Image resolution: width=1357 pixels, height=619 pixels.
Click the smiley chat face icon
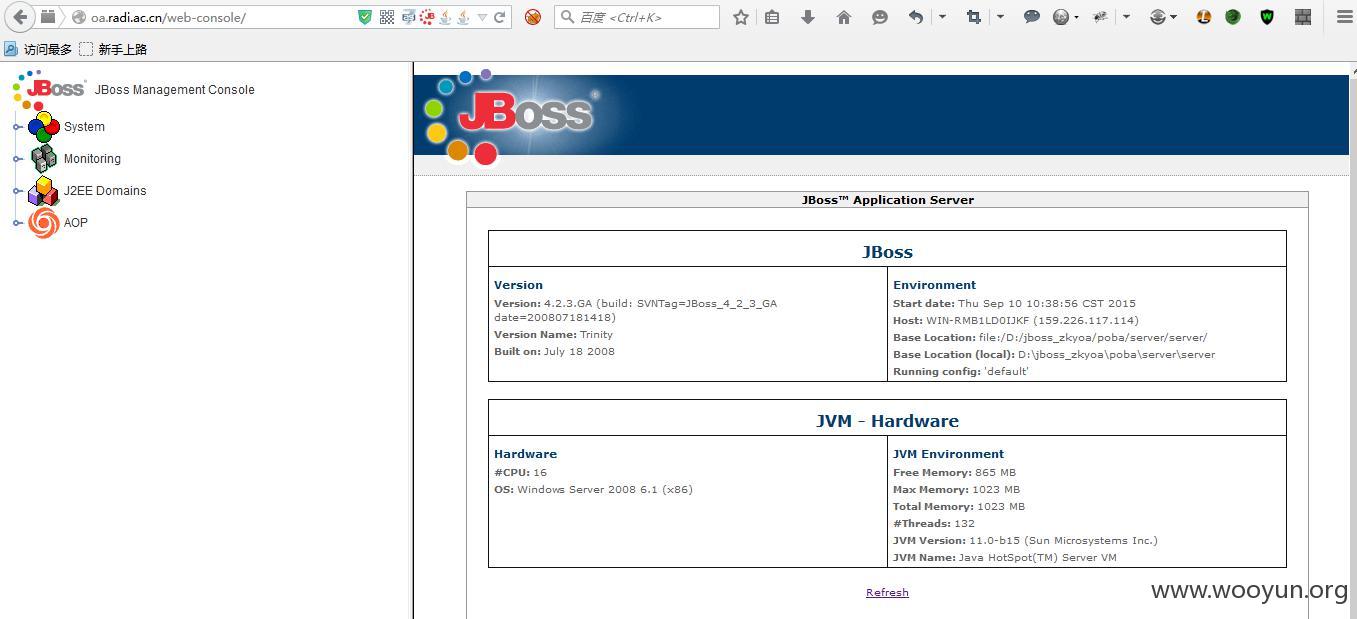click(x=880, y=17)
